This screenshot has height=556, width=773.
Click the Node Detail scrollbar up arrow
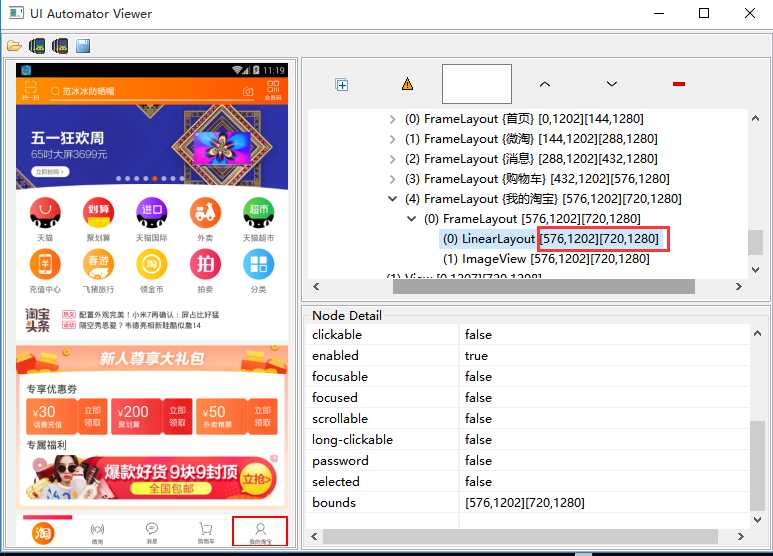tap(757, 334)
